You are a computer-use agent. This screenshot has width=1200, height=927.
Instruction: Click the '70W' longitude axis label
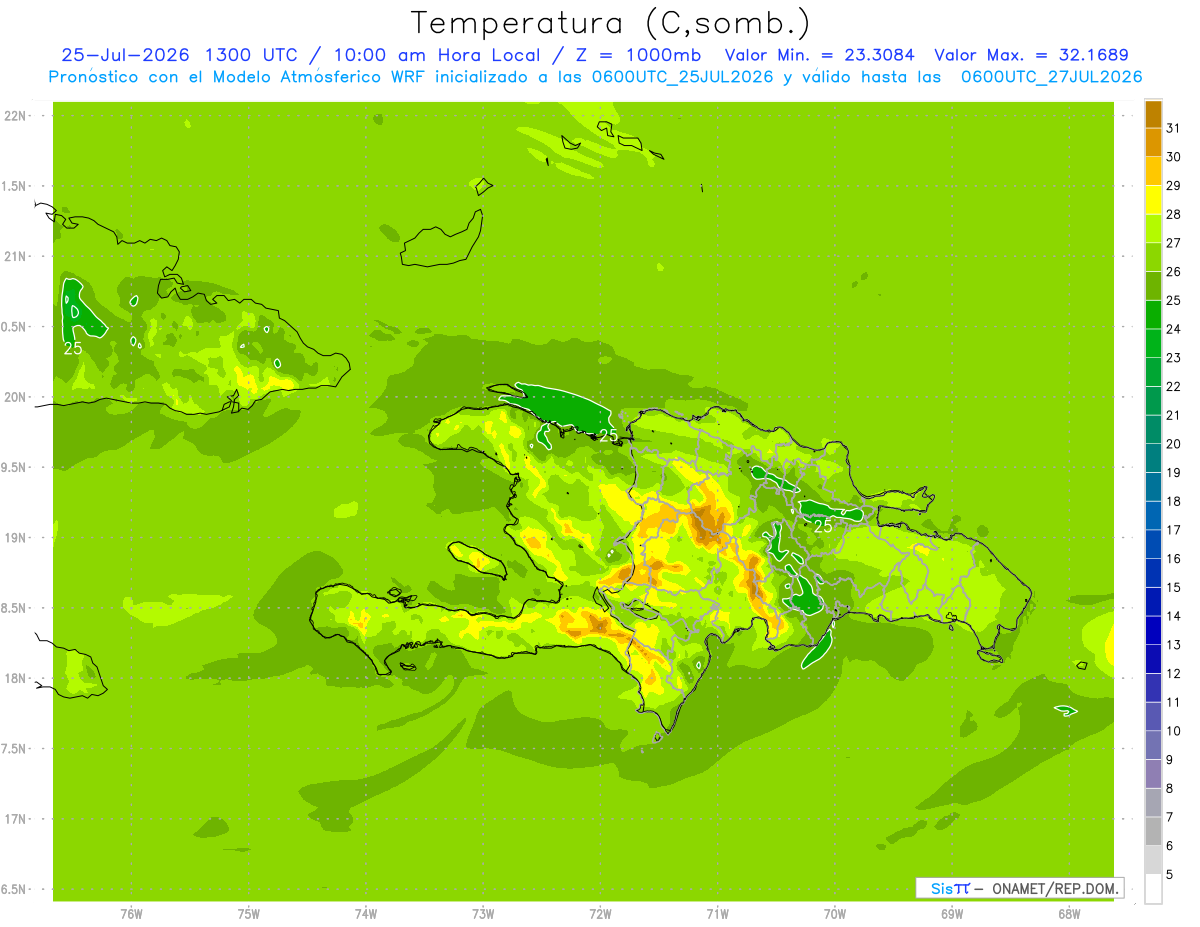tap(835, 915)
